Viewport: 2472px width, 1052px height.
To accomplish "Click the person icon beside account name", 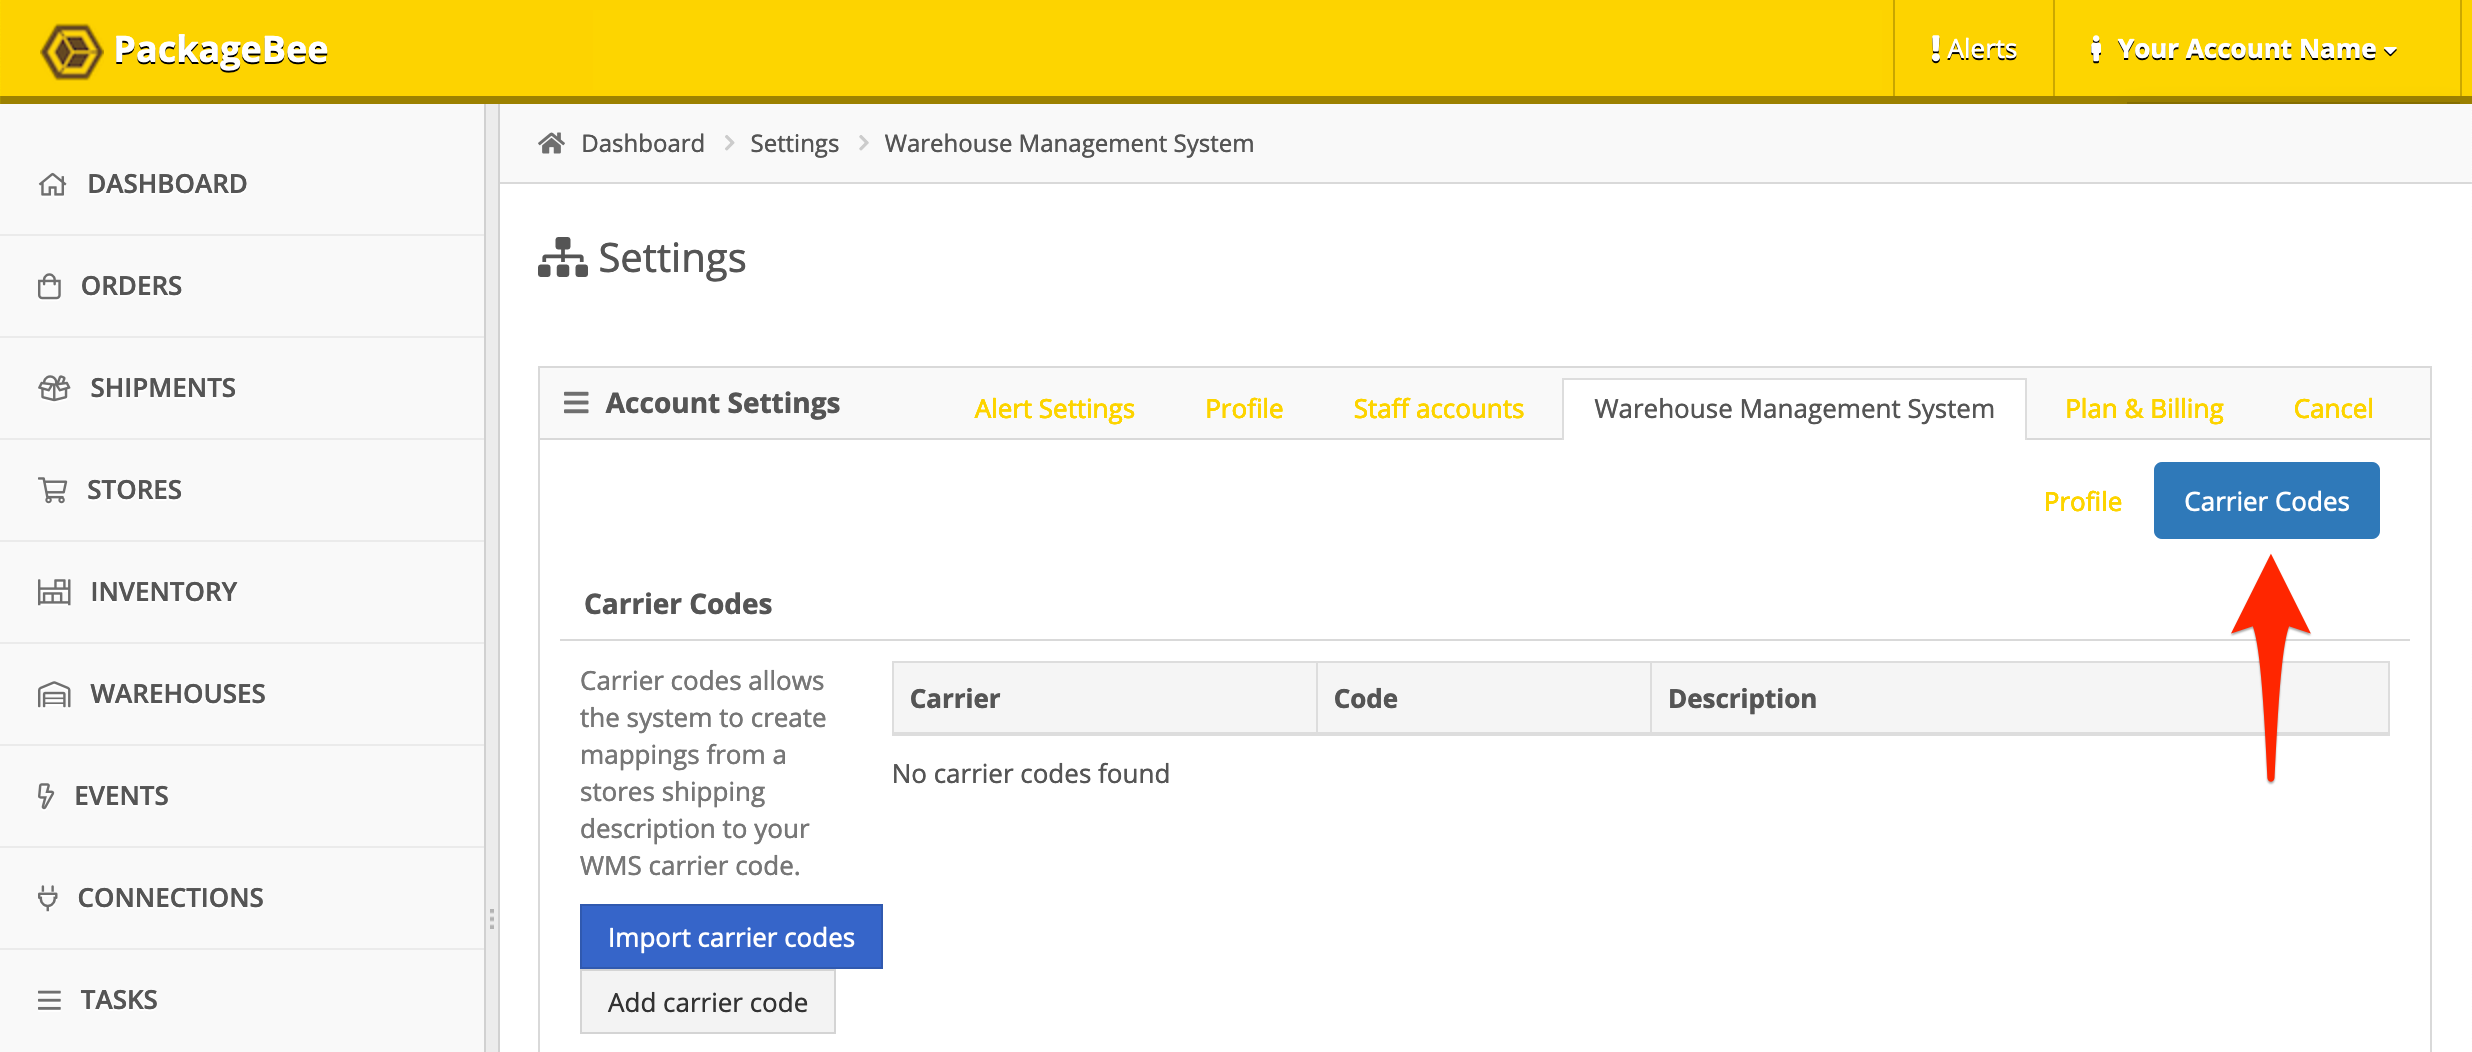I will tap(2096, 49).
